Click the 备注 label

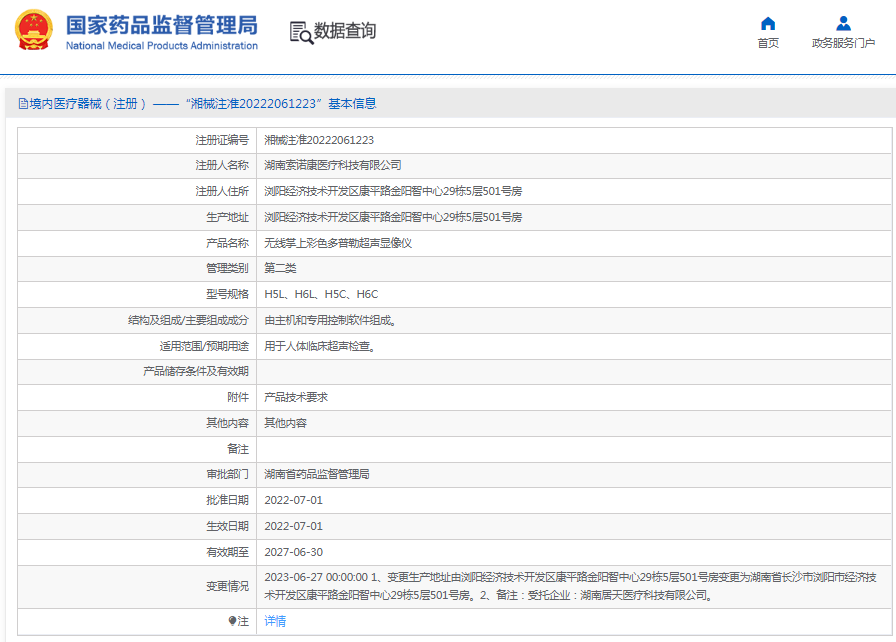[238, 449]
